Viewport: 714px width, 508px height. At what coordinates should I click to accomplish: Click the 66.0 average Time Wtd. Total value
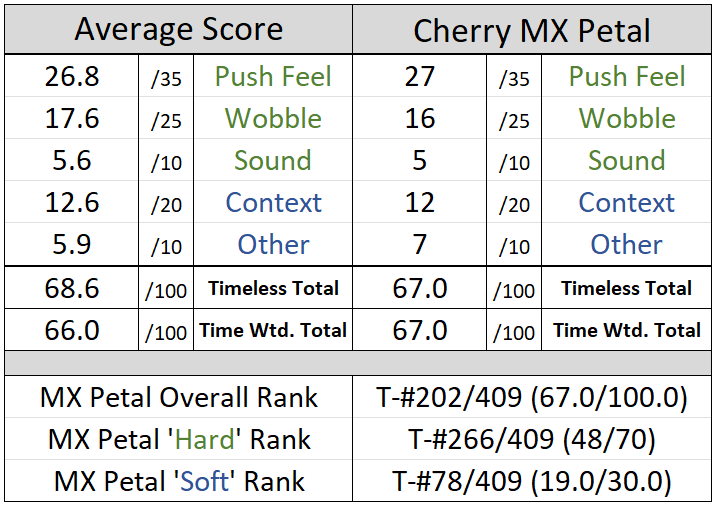click(72, 330)
